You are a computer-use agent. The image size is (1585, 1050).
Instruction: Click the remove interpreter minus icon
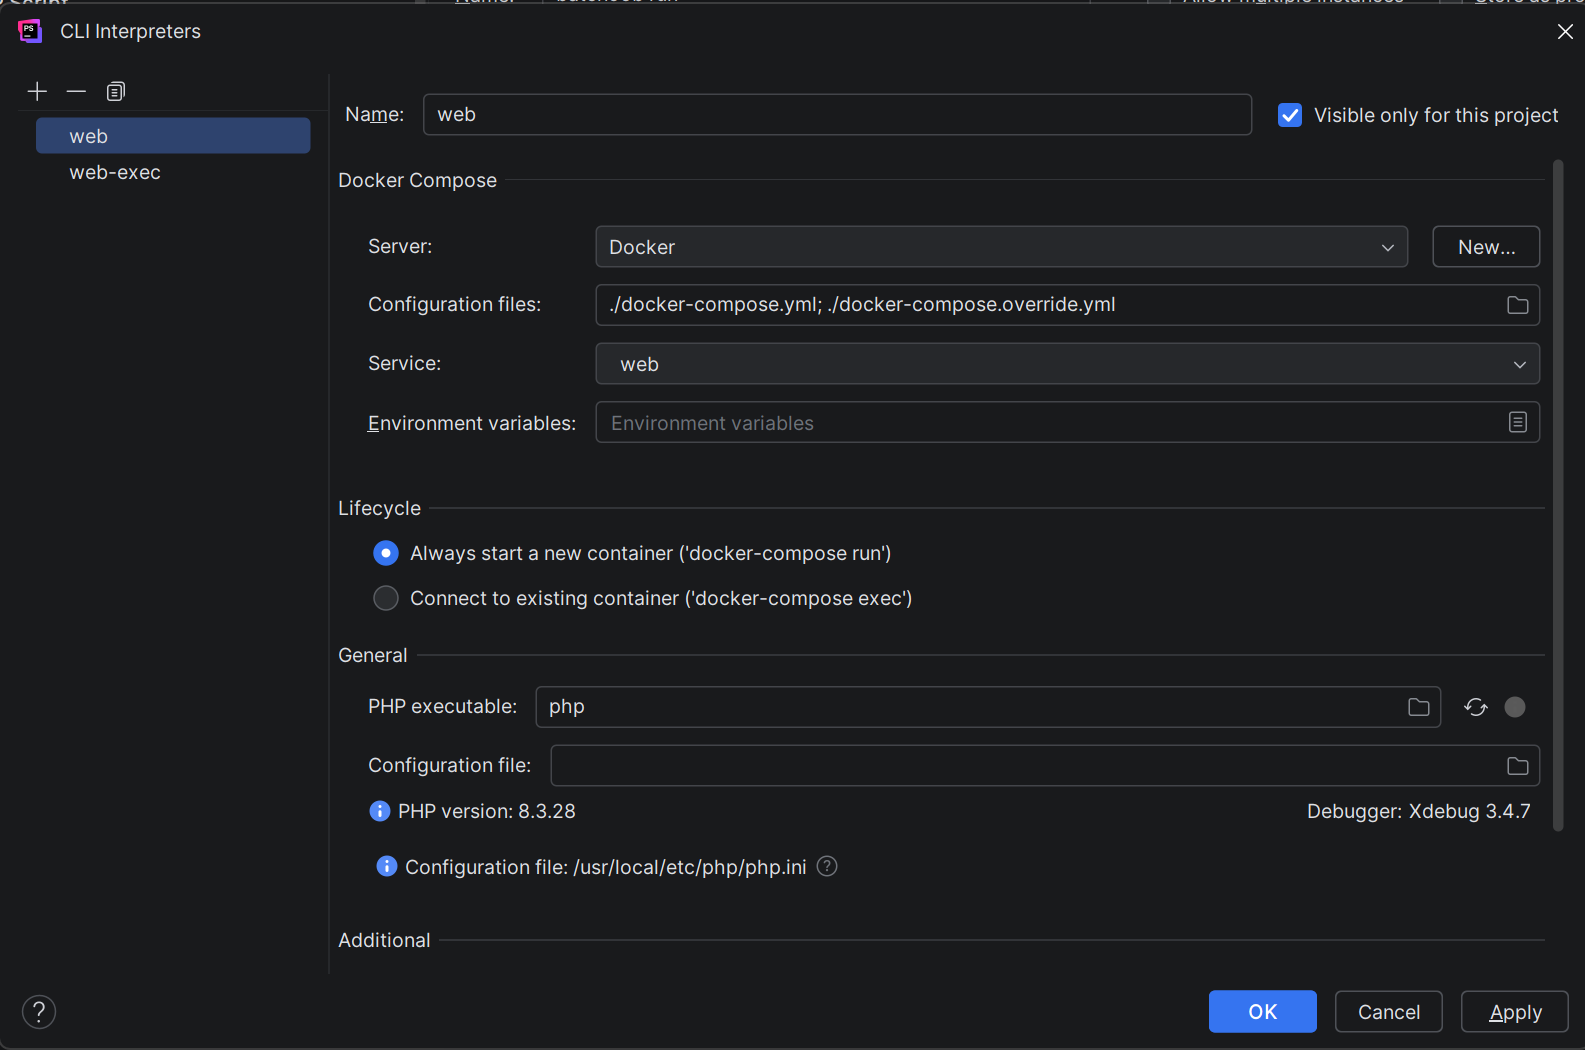76,92
